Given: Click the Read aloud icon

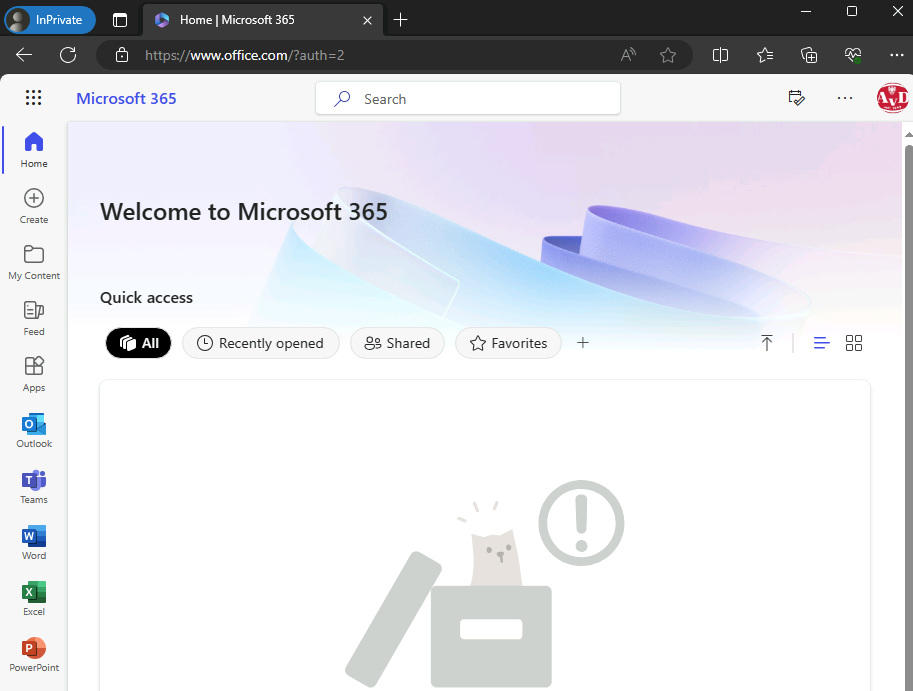Looking at the screenshot, I should (628, 55).
